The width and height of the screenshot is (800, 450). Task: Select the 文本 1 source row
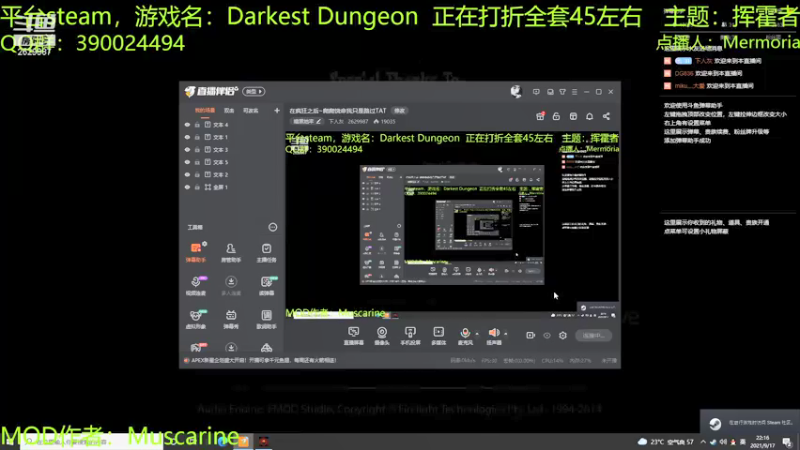coord(232,137)
